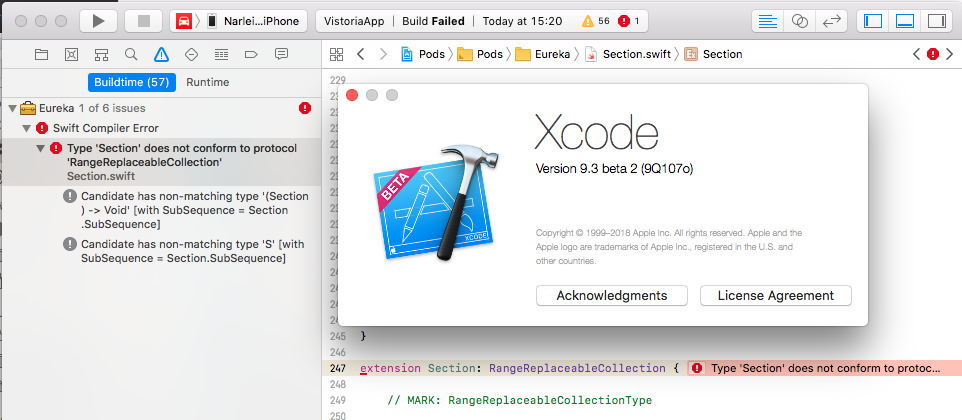Show the Debug navigator
Screen dimensions: 962x420
[x=221, y=55]
